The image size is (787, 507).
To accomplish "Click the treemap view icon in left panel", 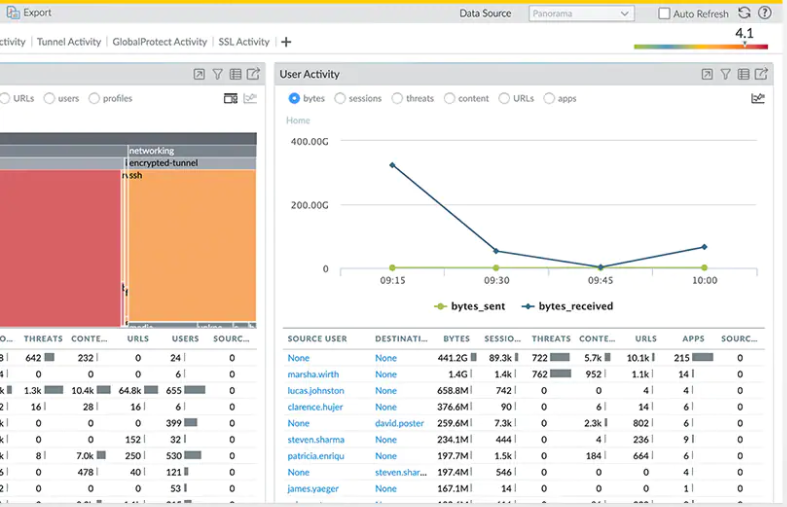I will pos(230,98).
